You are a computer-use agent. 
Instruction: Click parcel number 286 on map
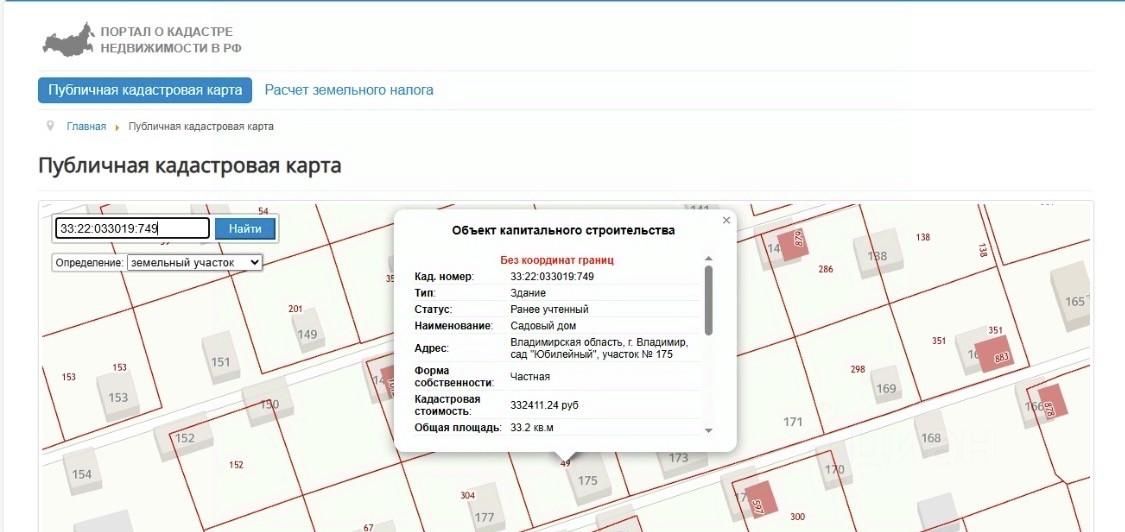826,269
